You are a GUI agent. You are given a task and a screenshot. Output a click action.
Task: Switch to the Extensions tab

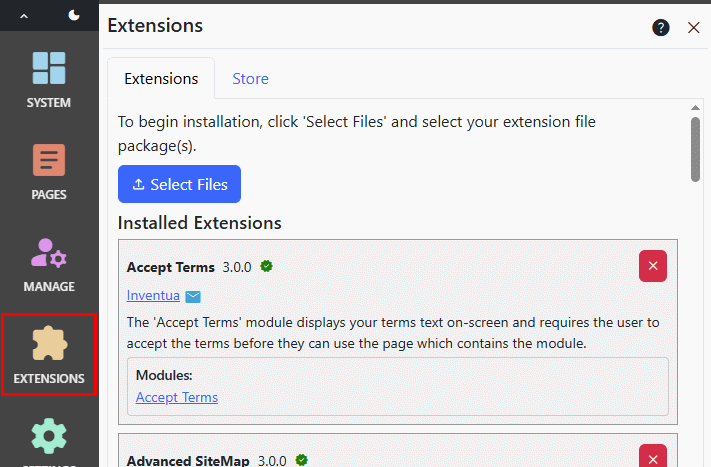point(161,78)
